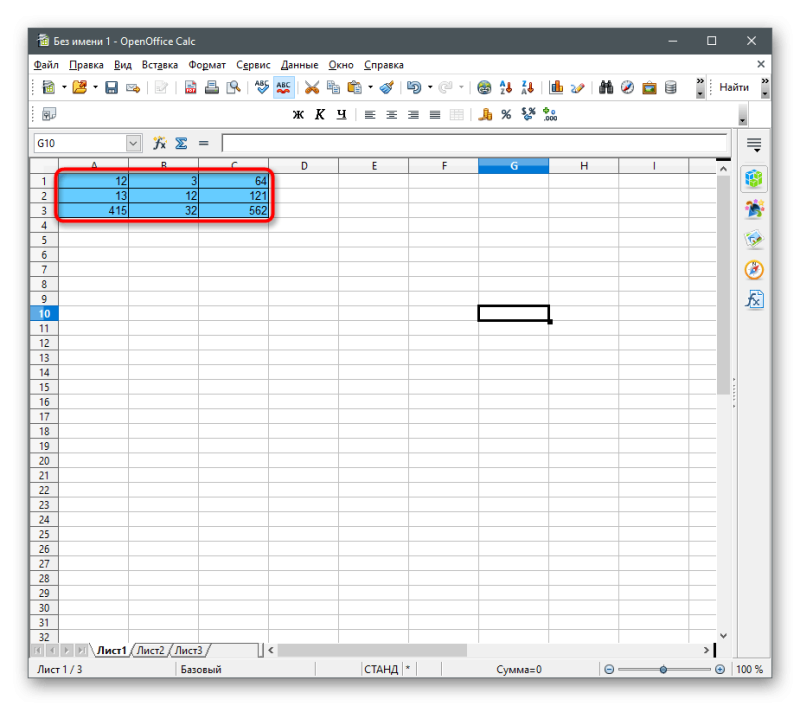Image resolution: width=800 pixels, height=706 pixels.
Task: Click the Function equals sign button
Action: pyautogui.click(x=204, y=143)
